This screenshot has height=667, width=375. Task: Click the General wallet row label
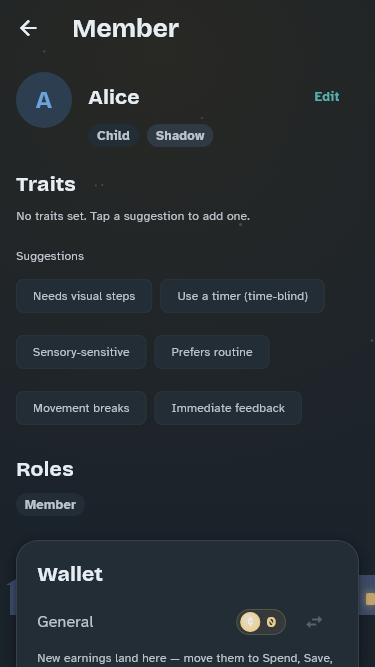65,622
